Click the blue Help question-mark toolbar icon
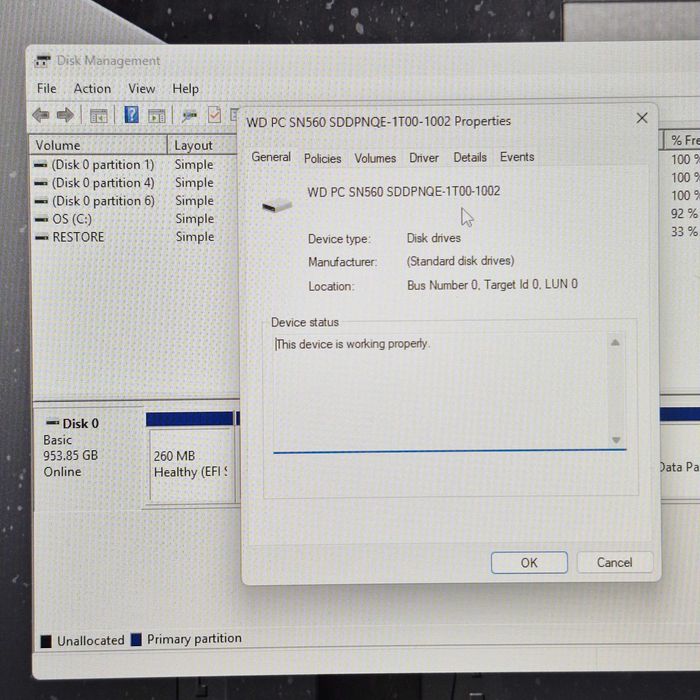Screen dimensions: 700x700 (131, 115)
